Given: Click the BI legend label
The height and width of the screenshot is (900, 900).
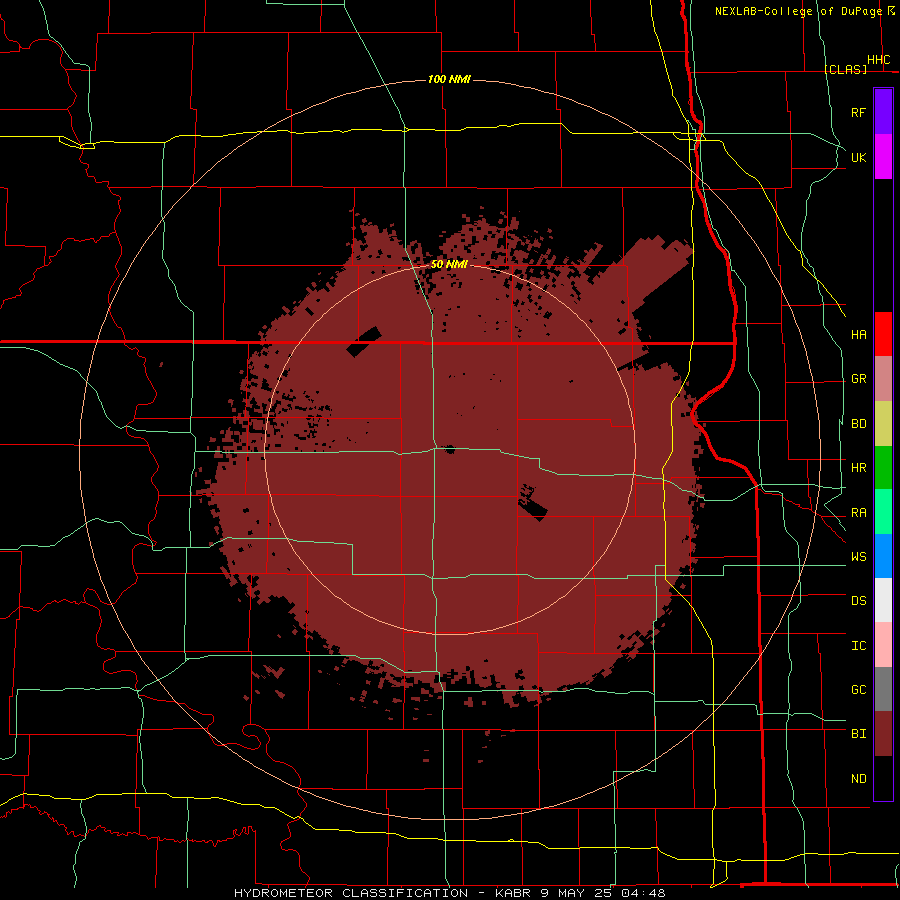Looking at the screenshot, I should (858, 734).
